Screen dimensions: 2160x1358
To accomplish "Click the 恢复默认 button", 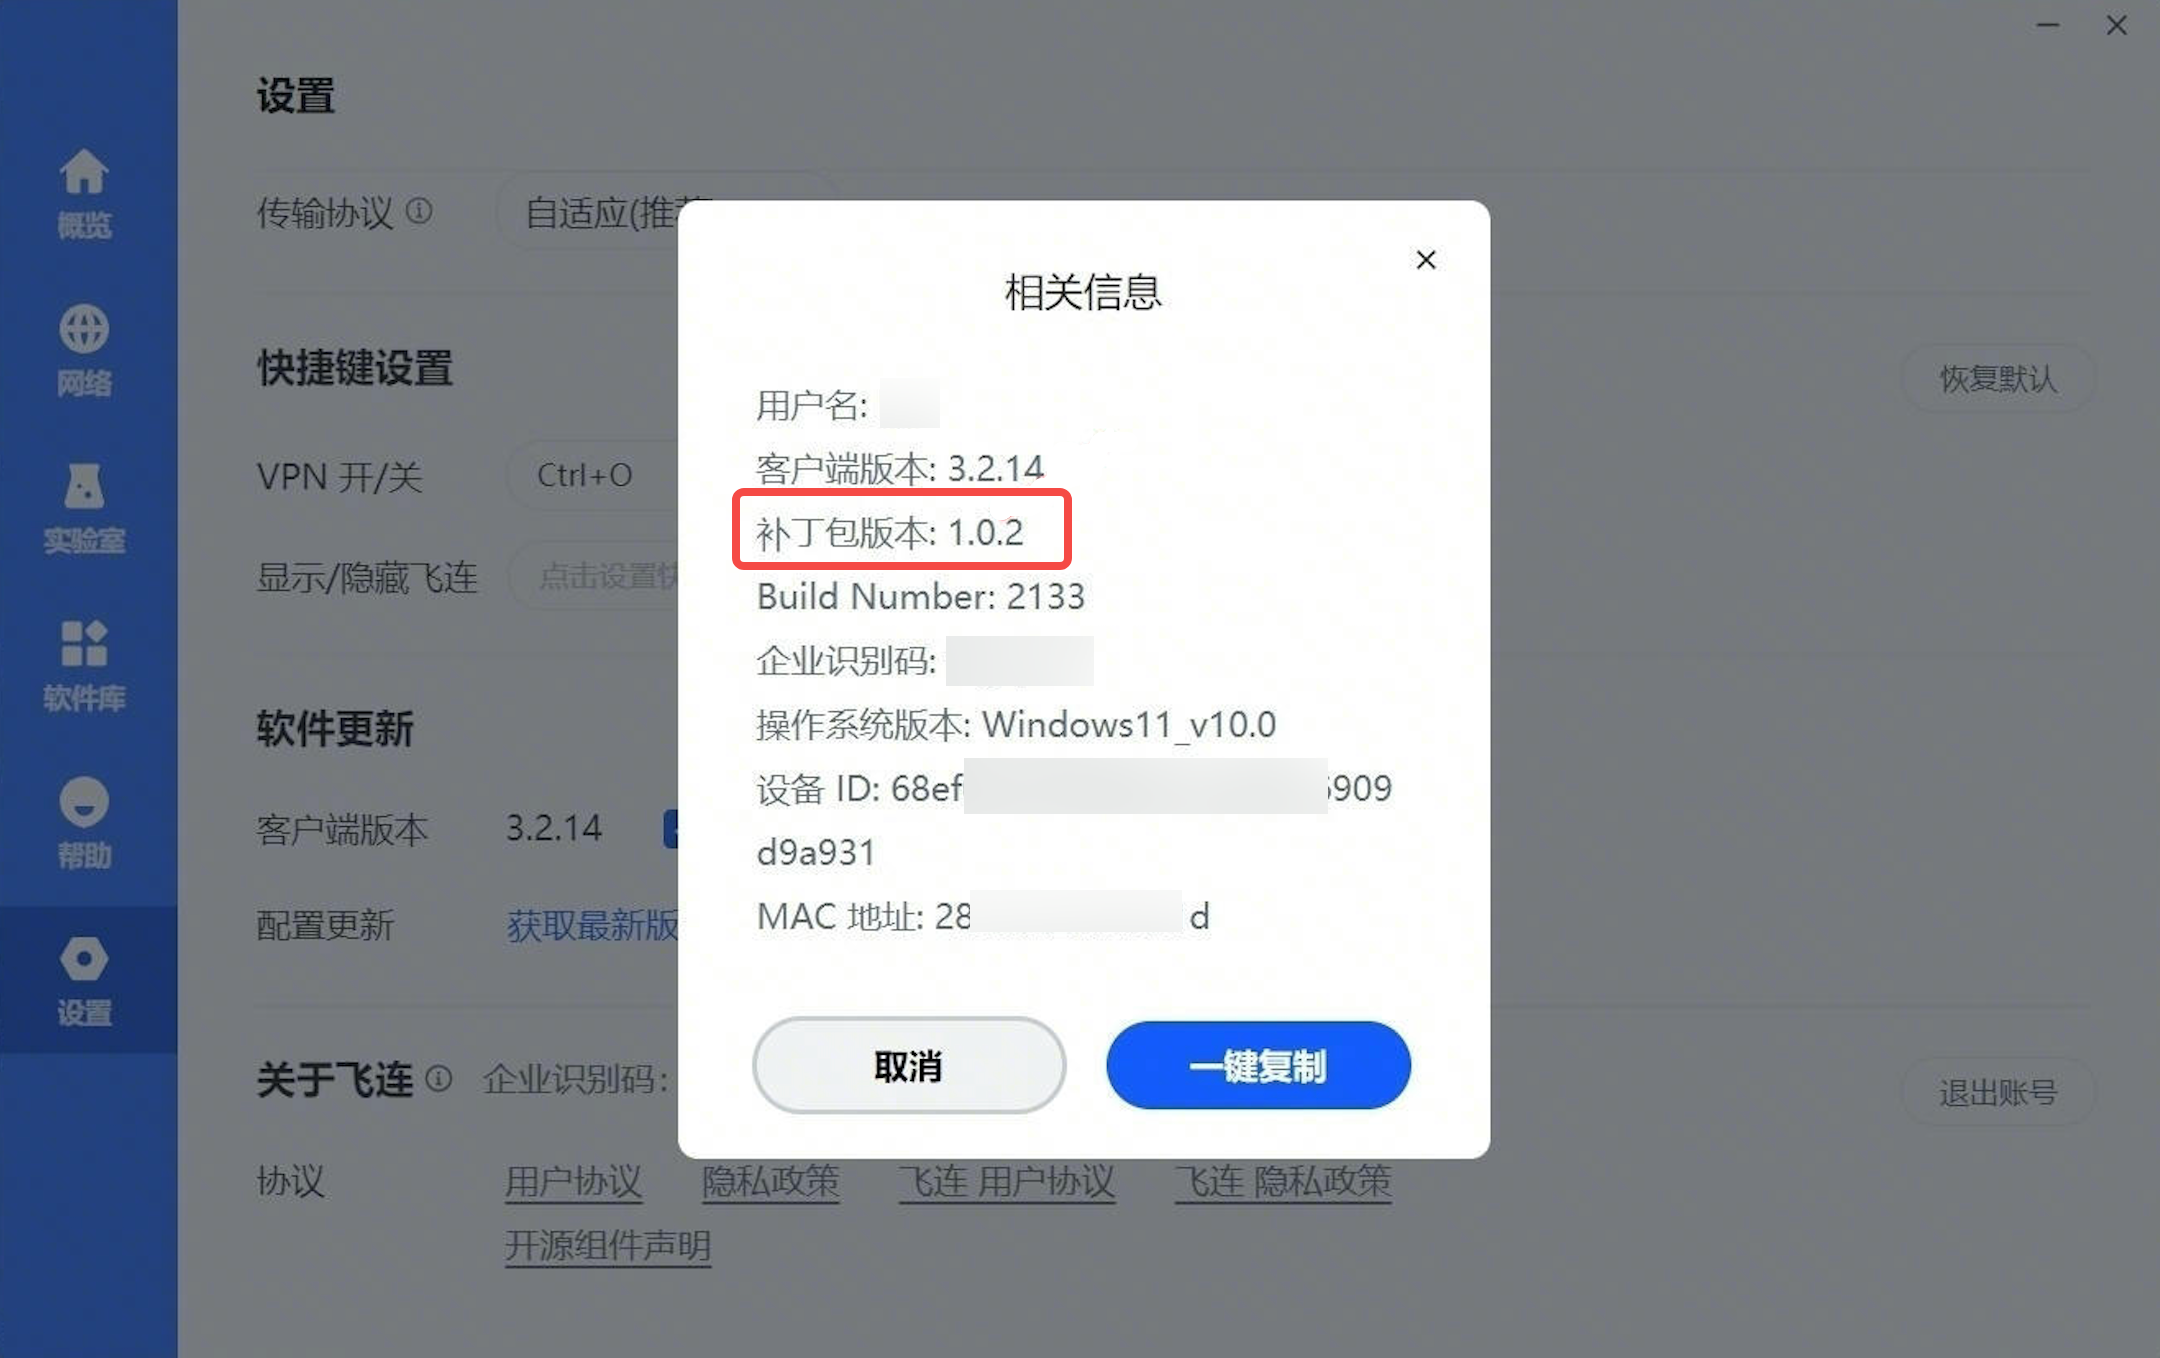I will click(1997, 379).
